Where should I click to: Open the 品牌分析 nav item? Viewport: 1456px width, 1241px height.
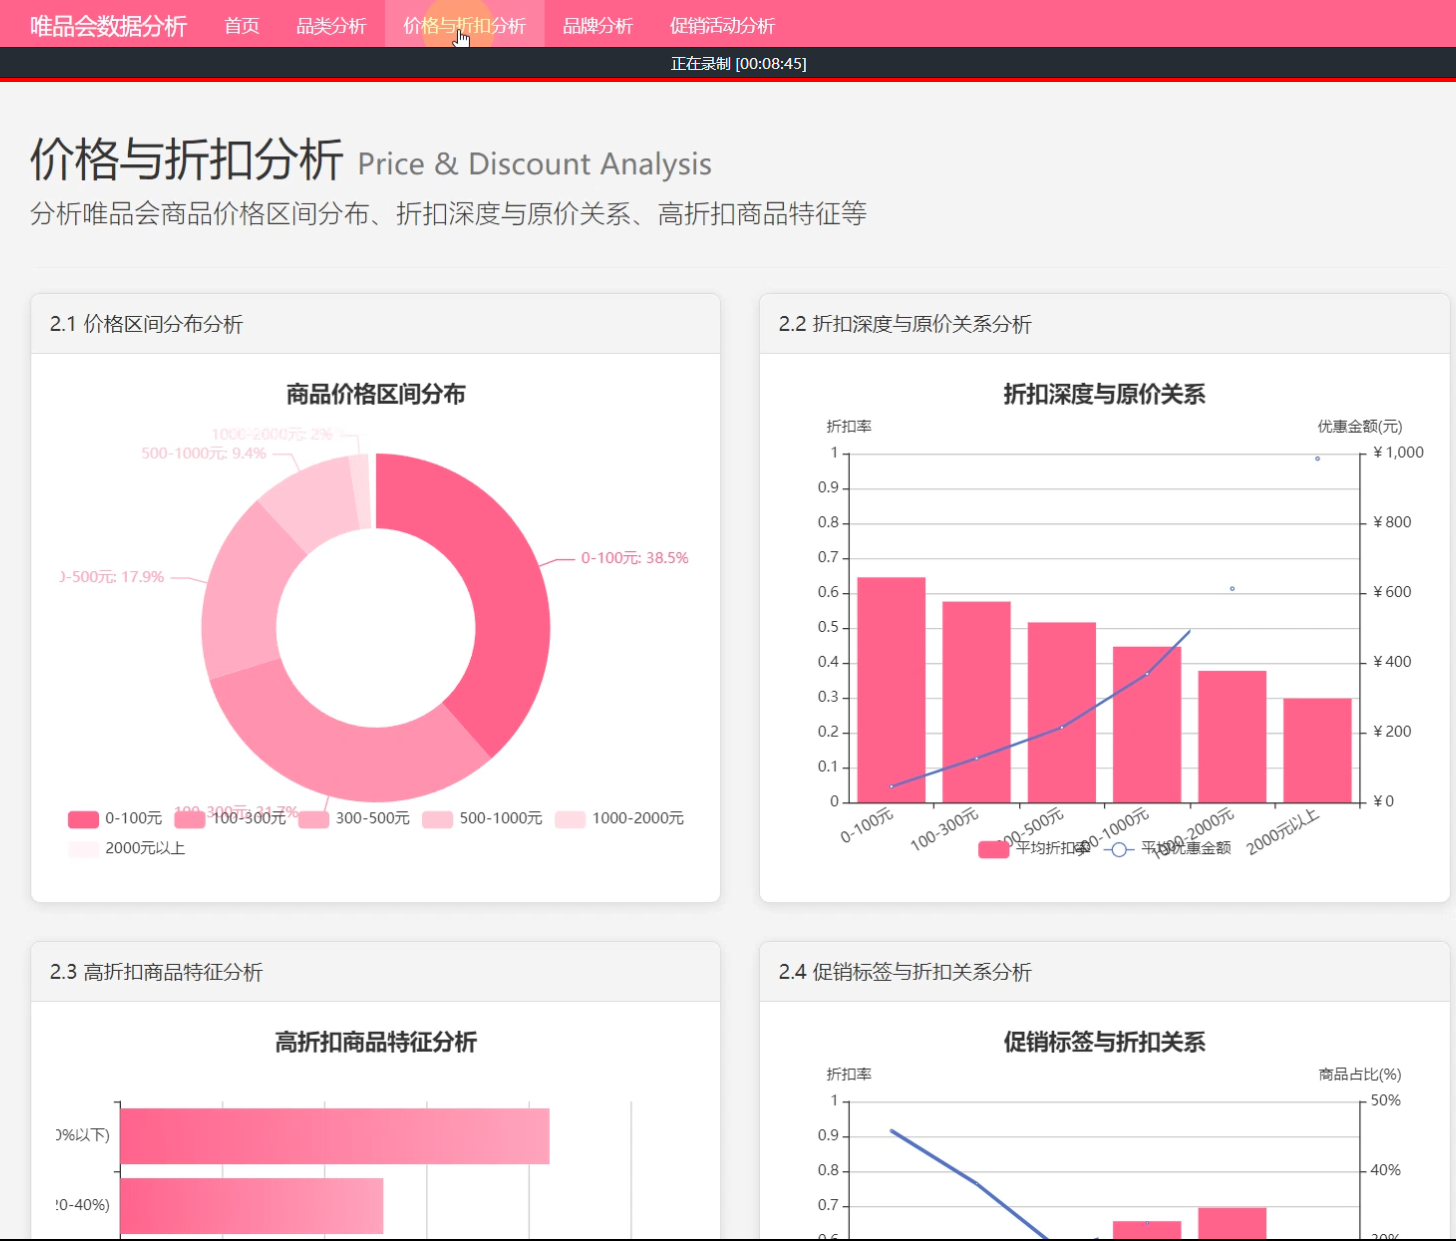click(597, 26)
